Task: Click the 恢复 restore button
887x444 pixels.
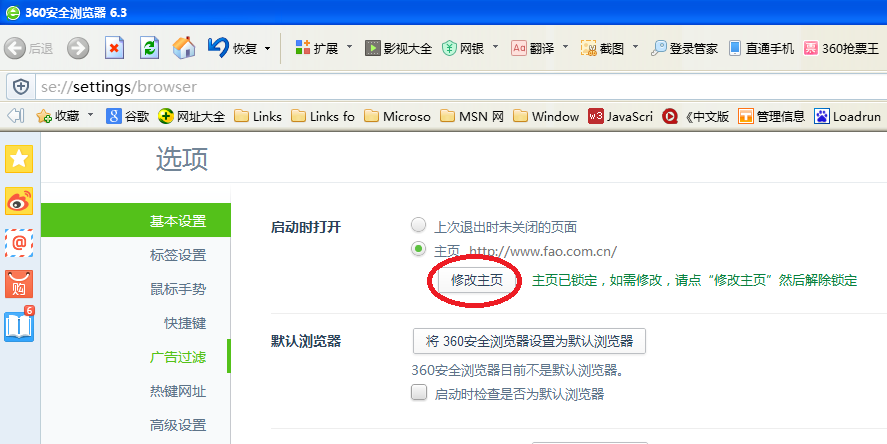Action: tap(232, 49)
